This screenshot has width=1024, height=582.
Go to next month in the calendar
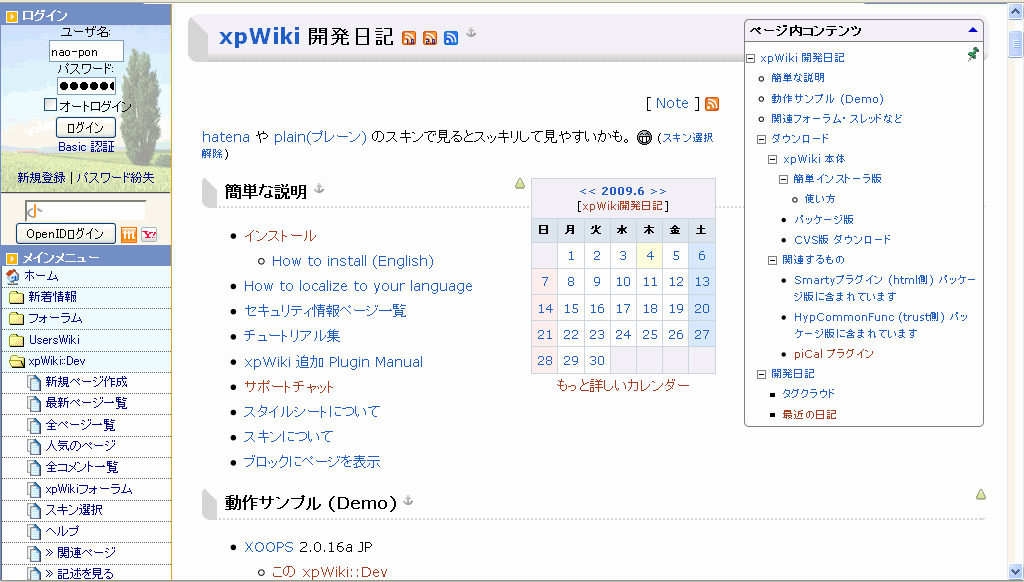coord(658,190)
